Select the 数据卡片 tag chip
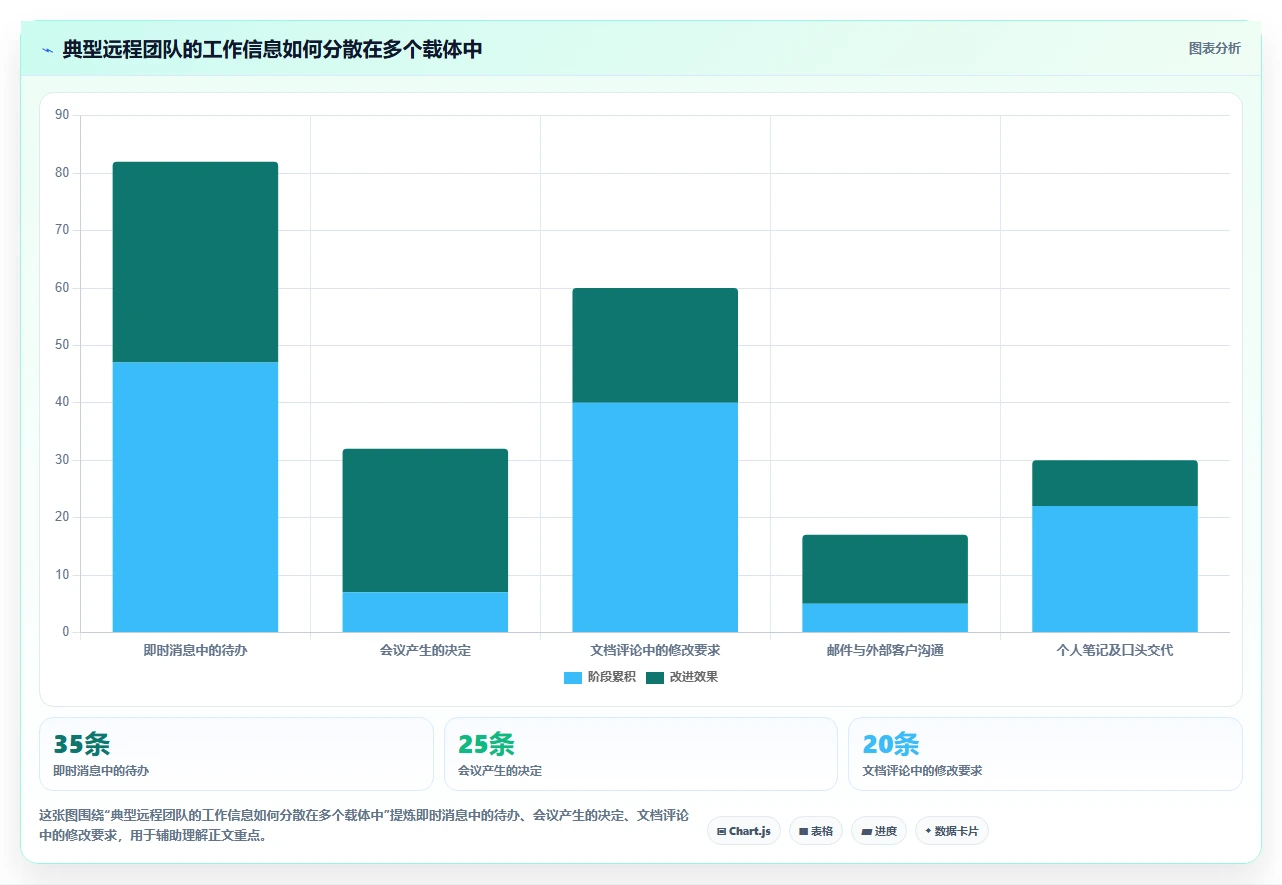This screenshot has width=1282, height=885. (952, 831)
